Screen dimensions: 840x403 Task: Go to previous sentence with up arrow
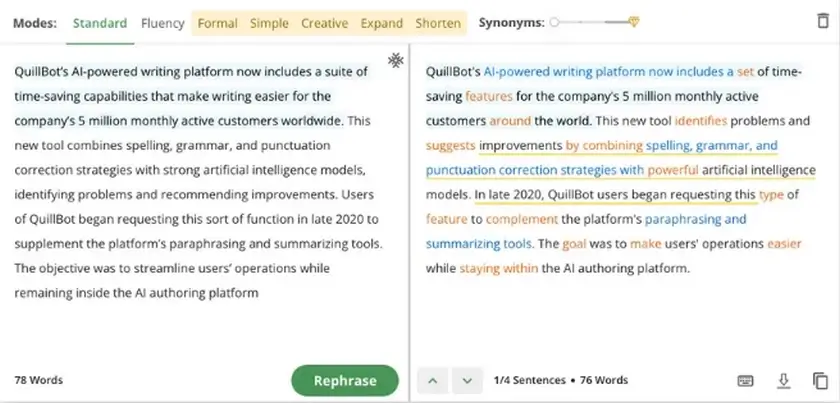click(x=432, y=380)
